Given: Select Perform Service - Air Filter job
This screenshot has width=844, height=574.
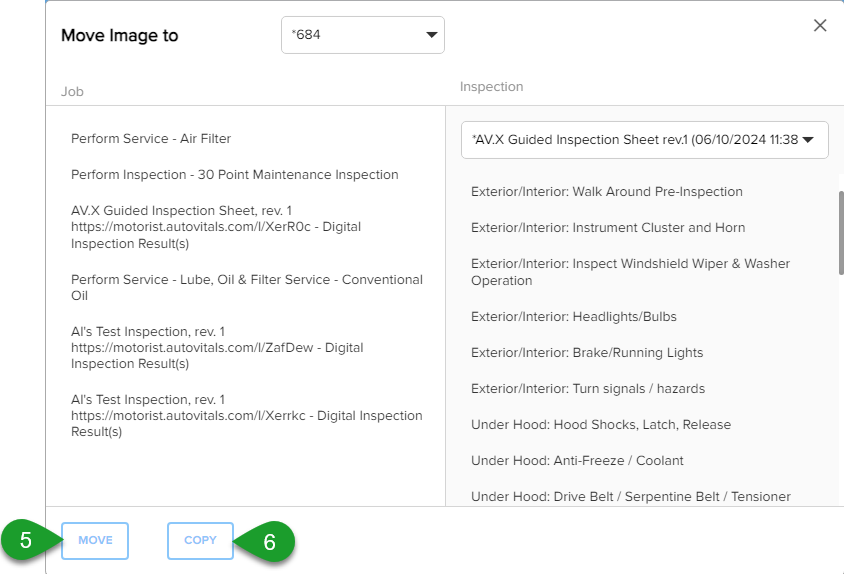Looking at the screenshot, I should click(151, 138).
